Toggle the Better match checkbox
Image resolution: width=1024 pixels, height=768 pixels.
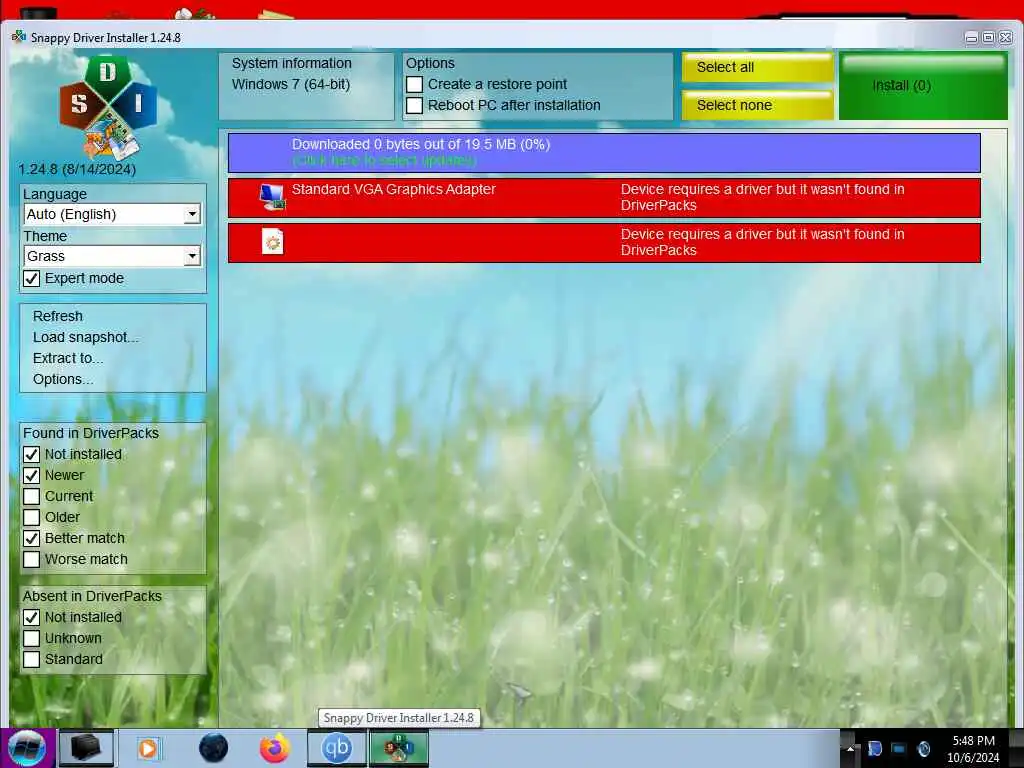(31, 538)
